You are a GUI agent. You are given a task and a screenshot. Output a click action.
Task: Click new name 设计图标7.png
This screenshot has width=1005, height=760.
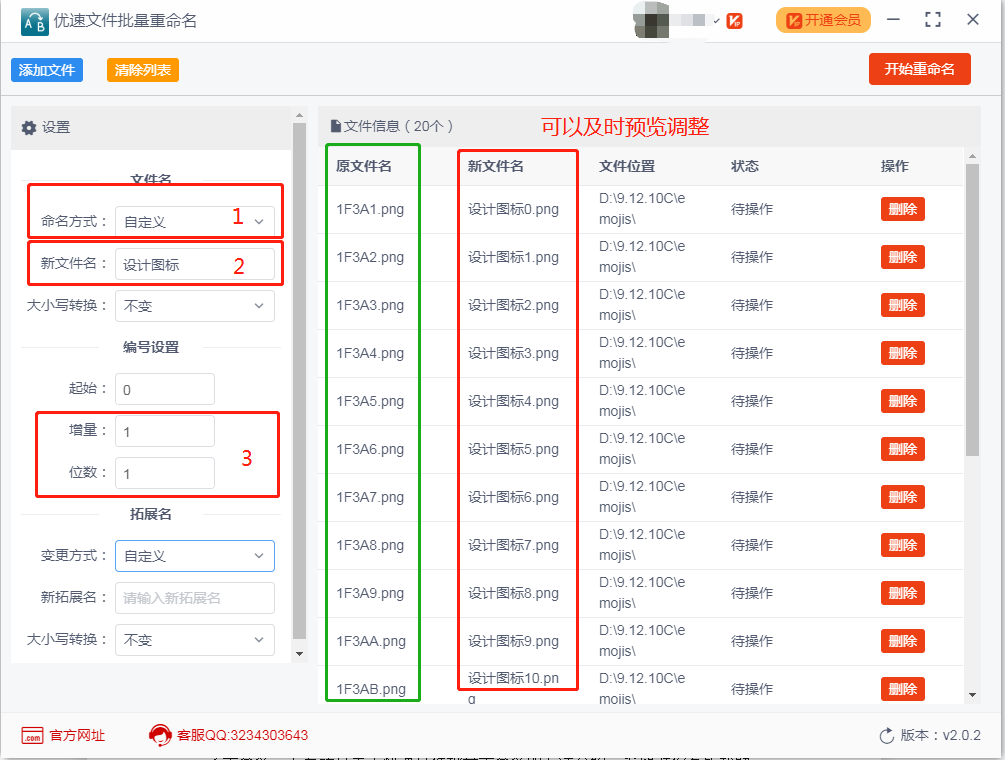coord(513,545)
